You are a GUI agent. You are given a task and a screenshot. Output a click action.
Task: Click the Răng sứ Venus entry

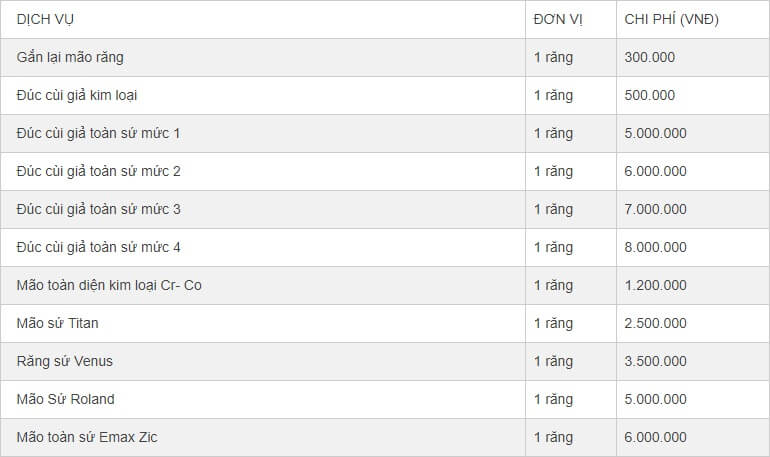click(64, 361)
